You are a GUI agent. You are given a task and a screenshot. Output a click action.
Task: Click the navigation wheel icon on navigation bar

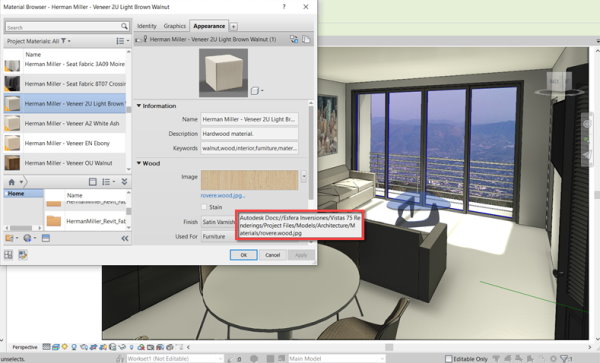coord(587,124)
